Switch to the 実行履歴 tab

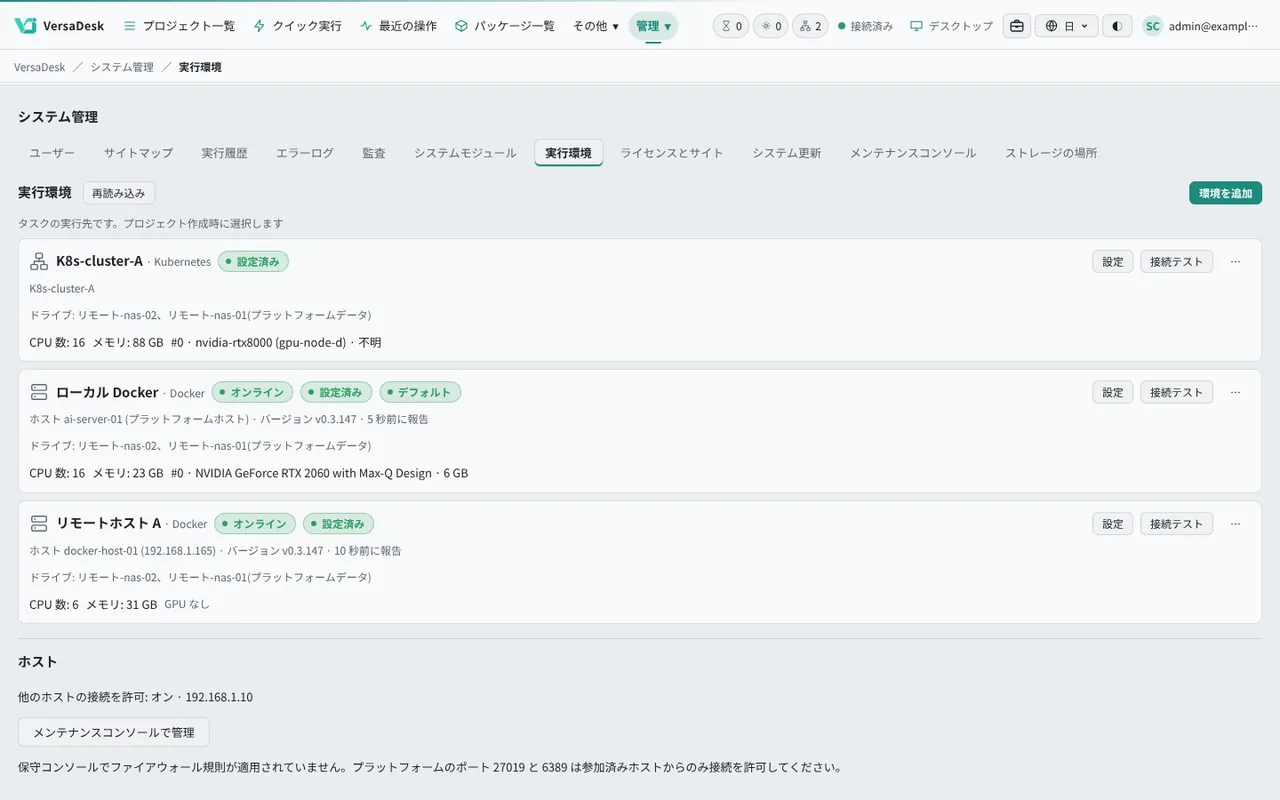[x=224, y=153]
